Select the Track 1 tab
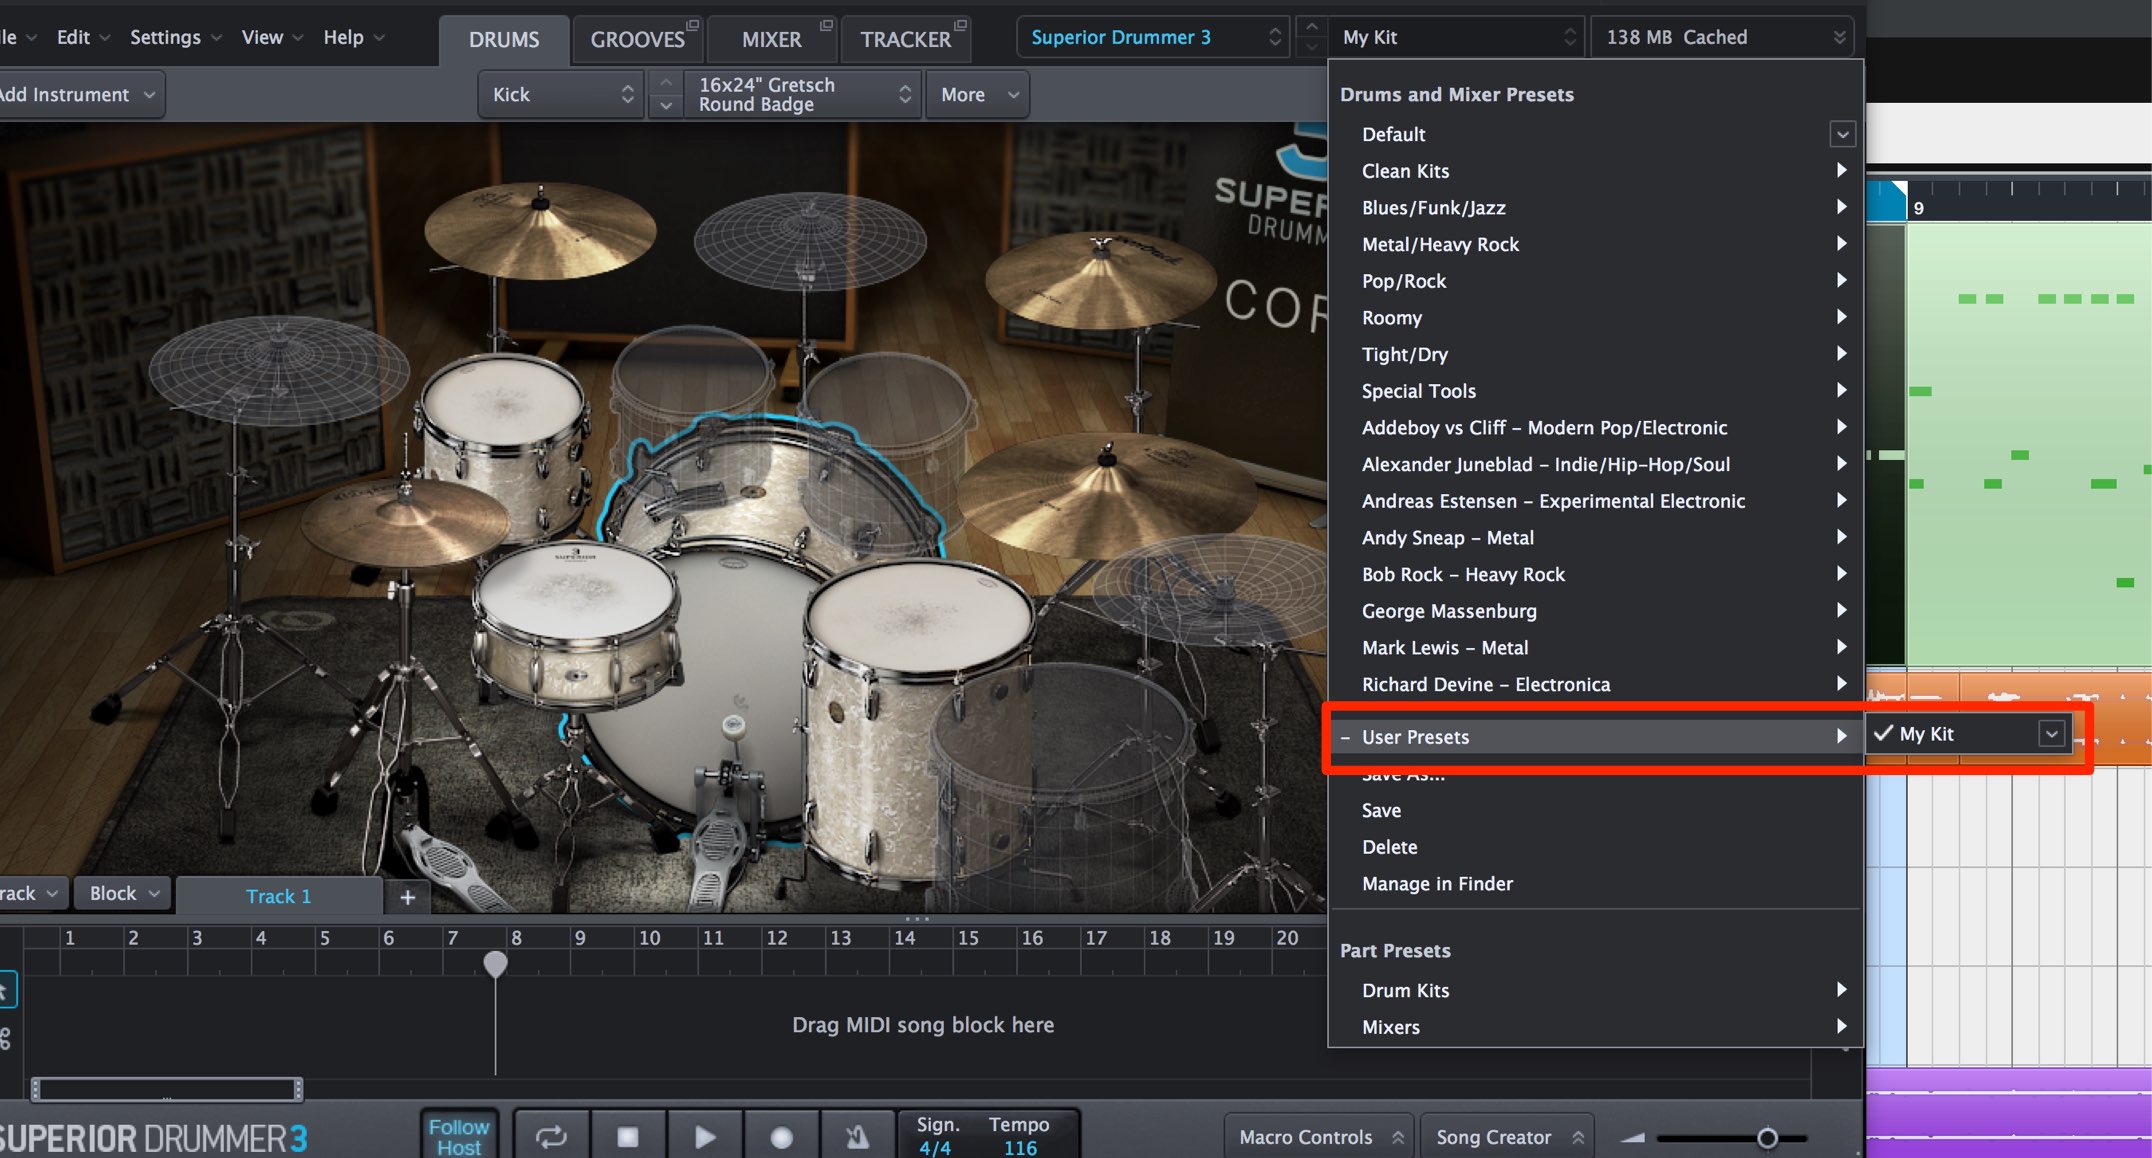2152x1158 pixels. [279, 896]
